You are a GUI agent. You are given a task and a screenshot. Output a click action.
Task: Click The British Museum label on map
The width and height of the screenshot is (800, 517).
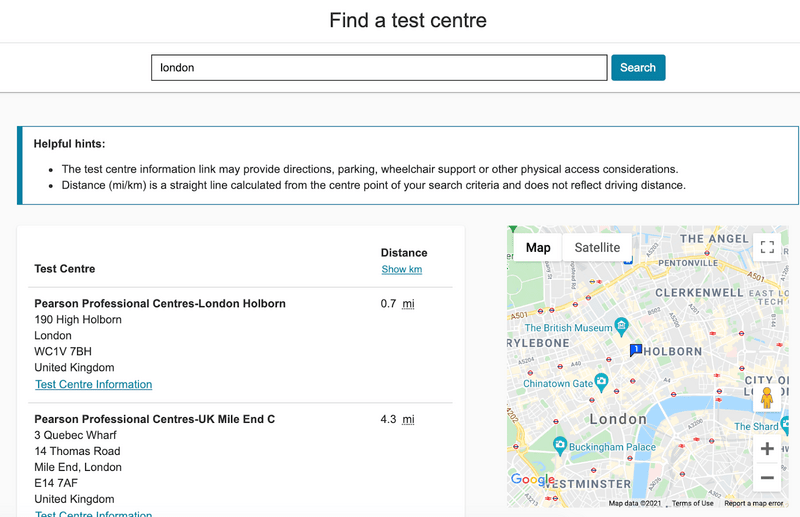[568, 328]
